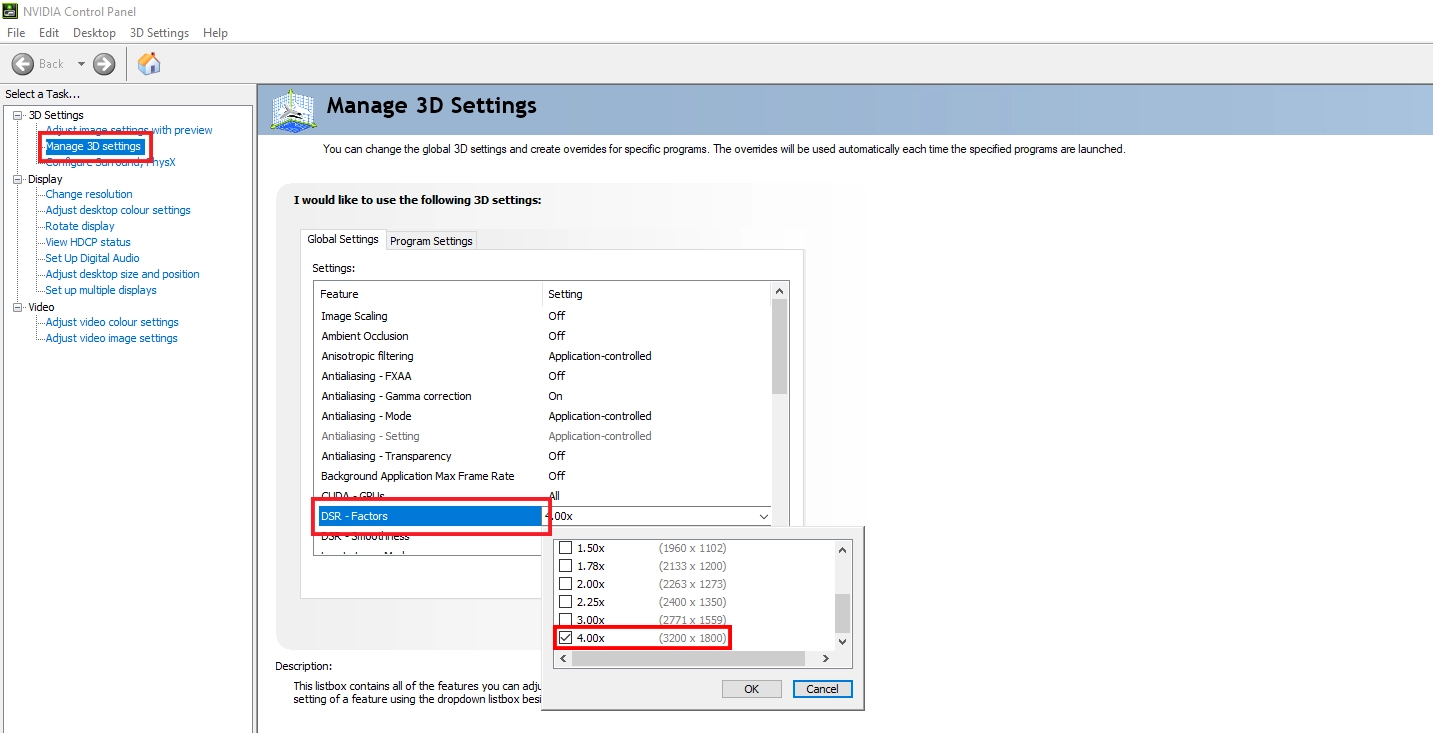Open the 3D Settings menu
The width and height of the screenshot is (1433, 733).
159,33
